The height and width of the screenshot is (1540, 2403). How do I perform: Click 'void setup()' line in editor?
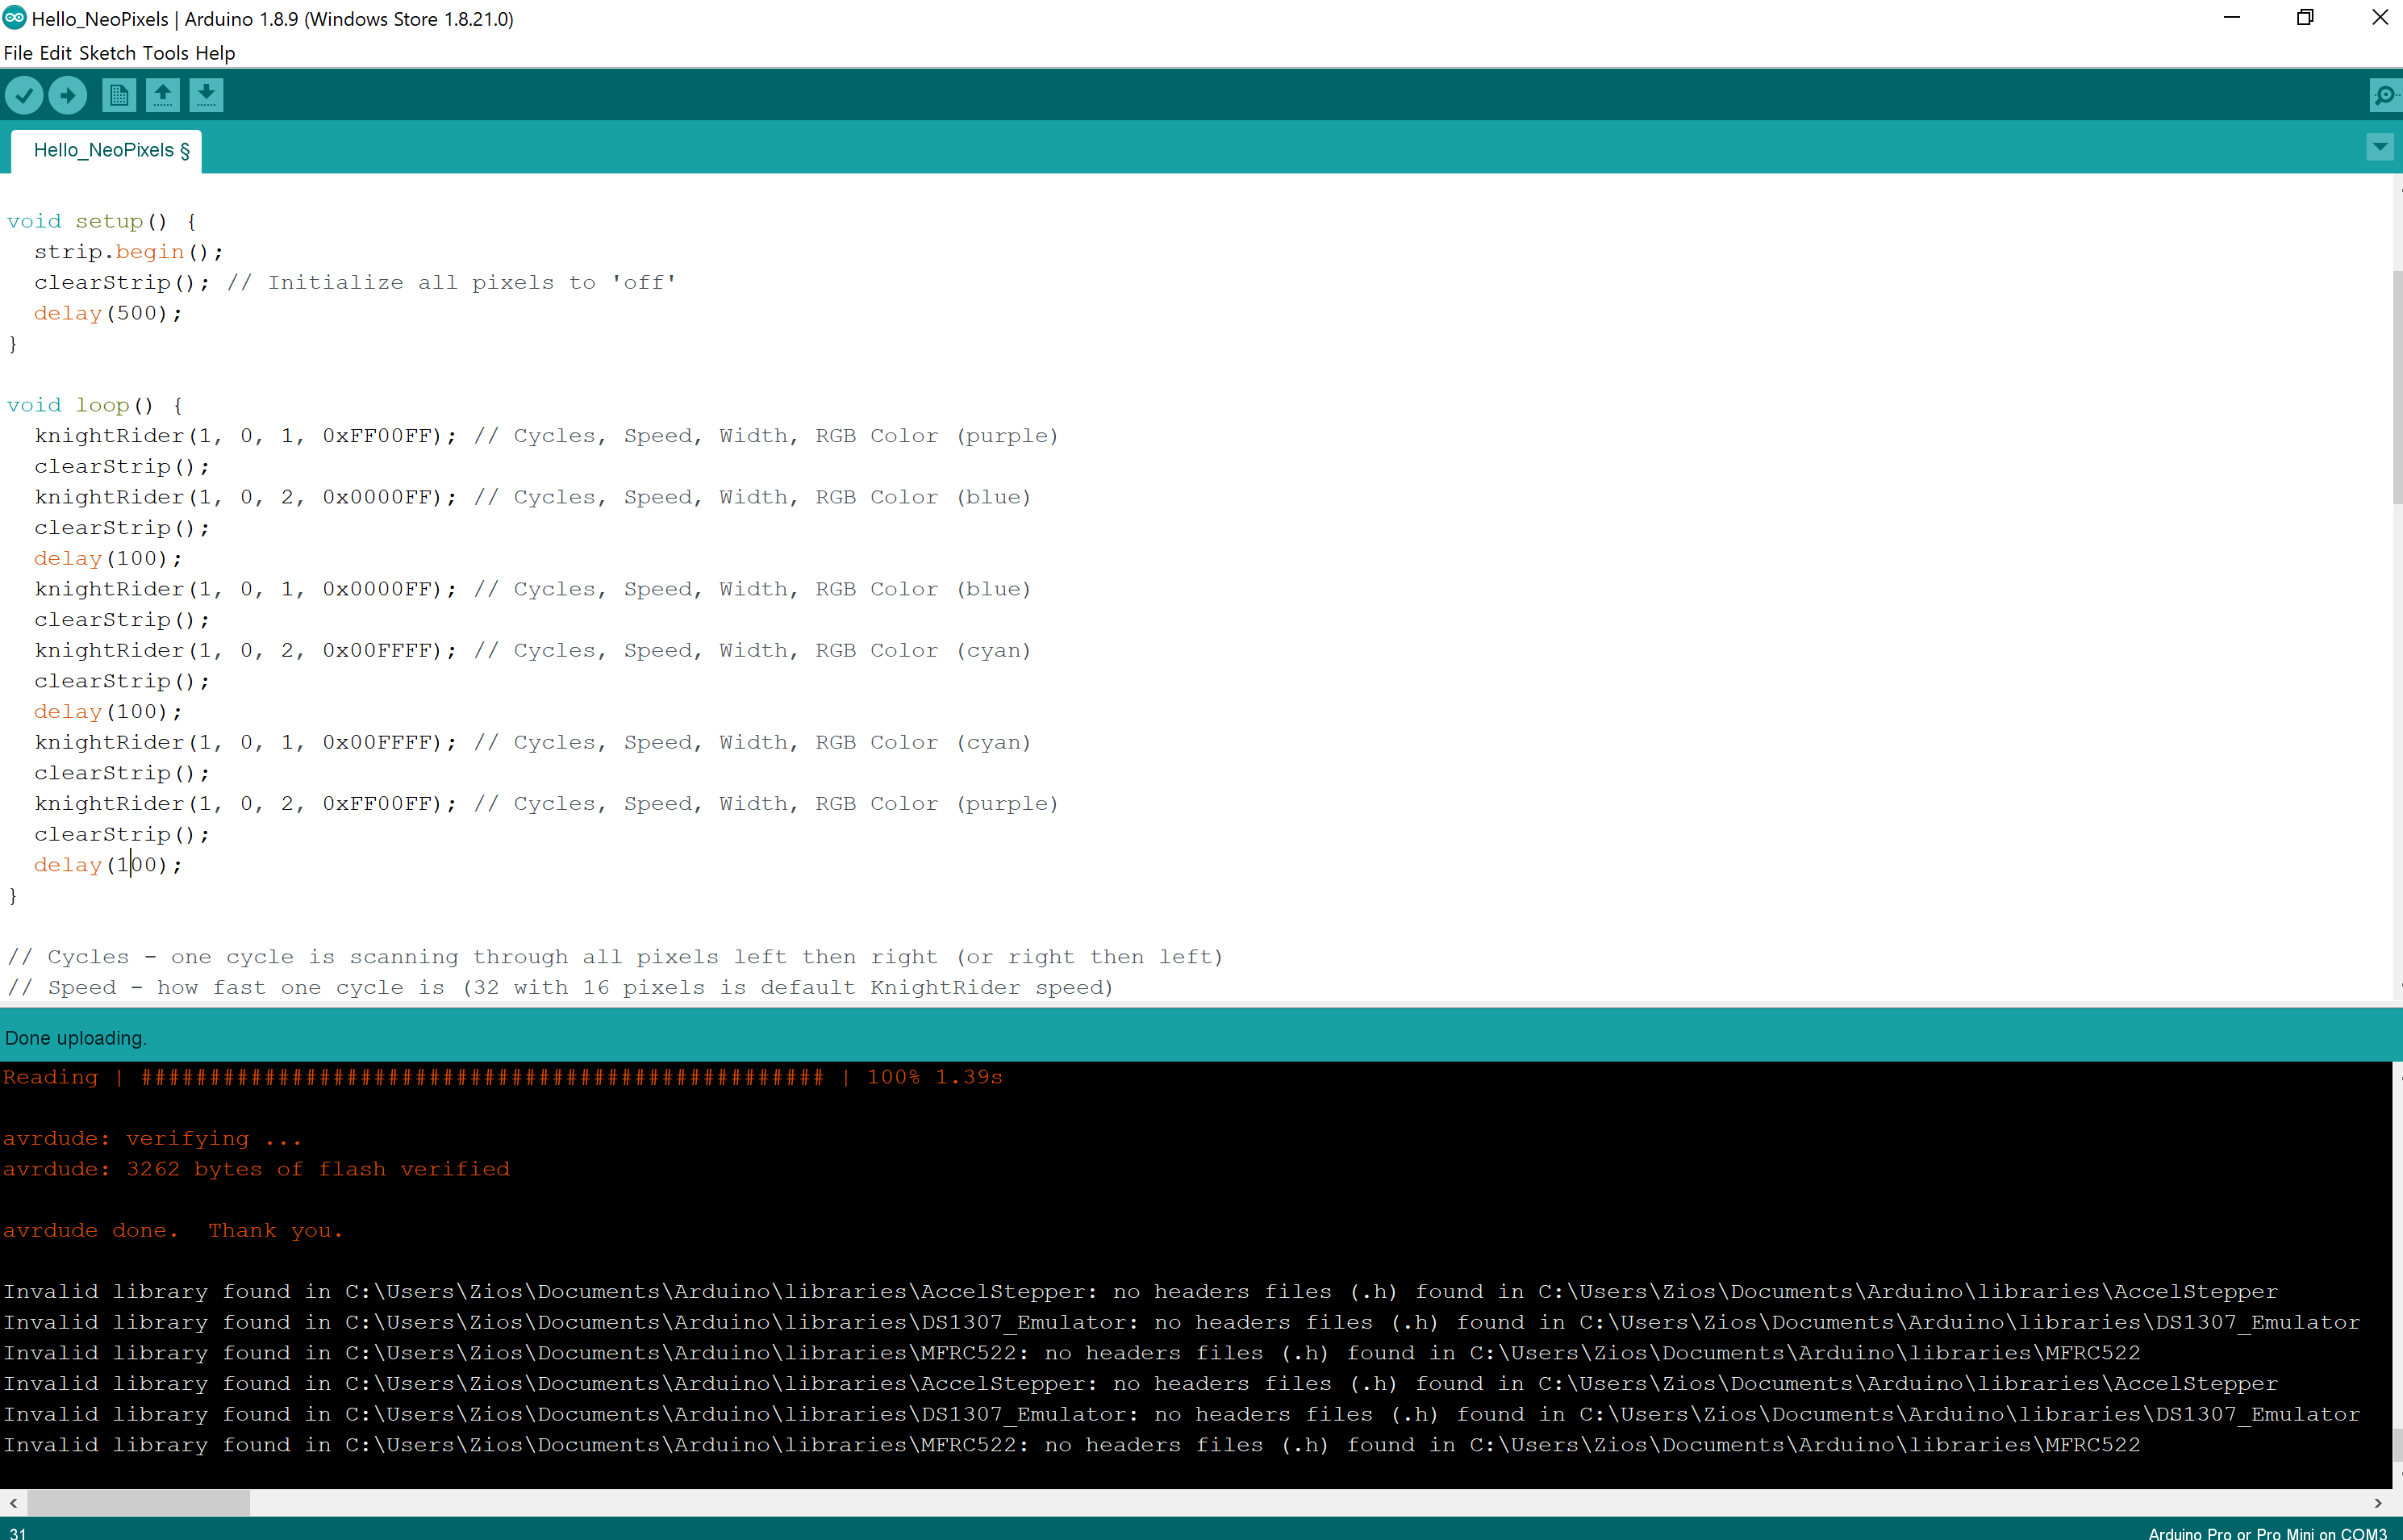101,221
